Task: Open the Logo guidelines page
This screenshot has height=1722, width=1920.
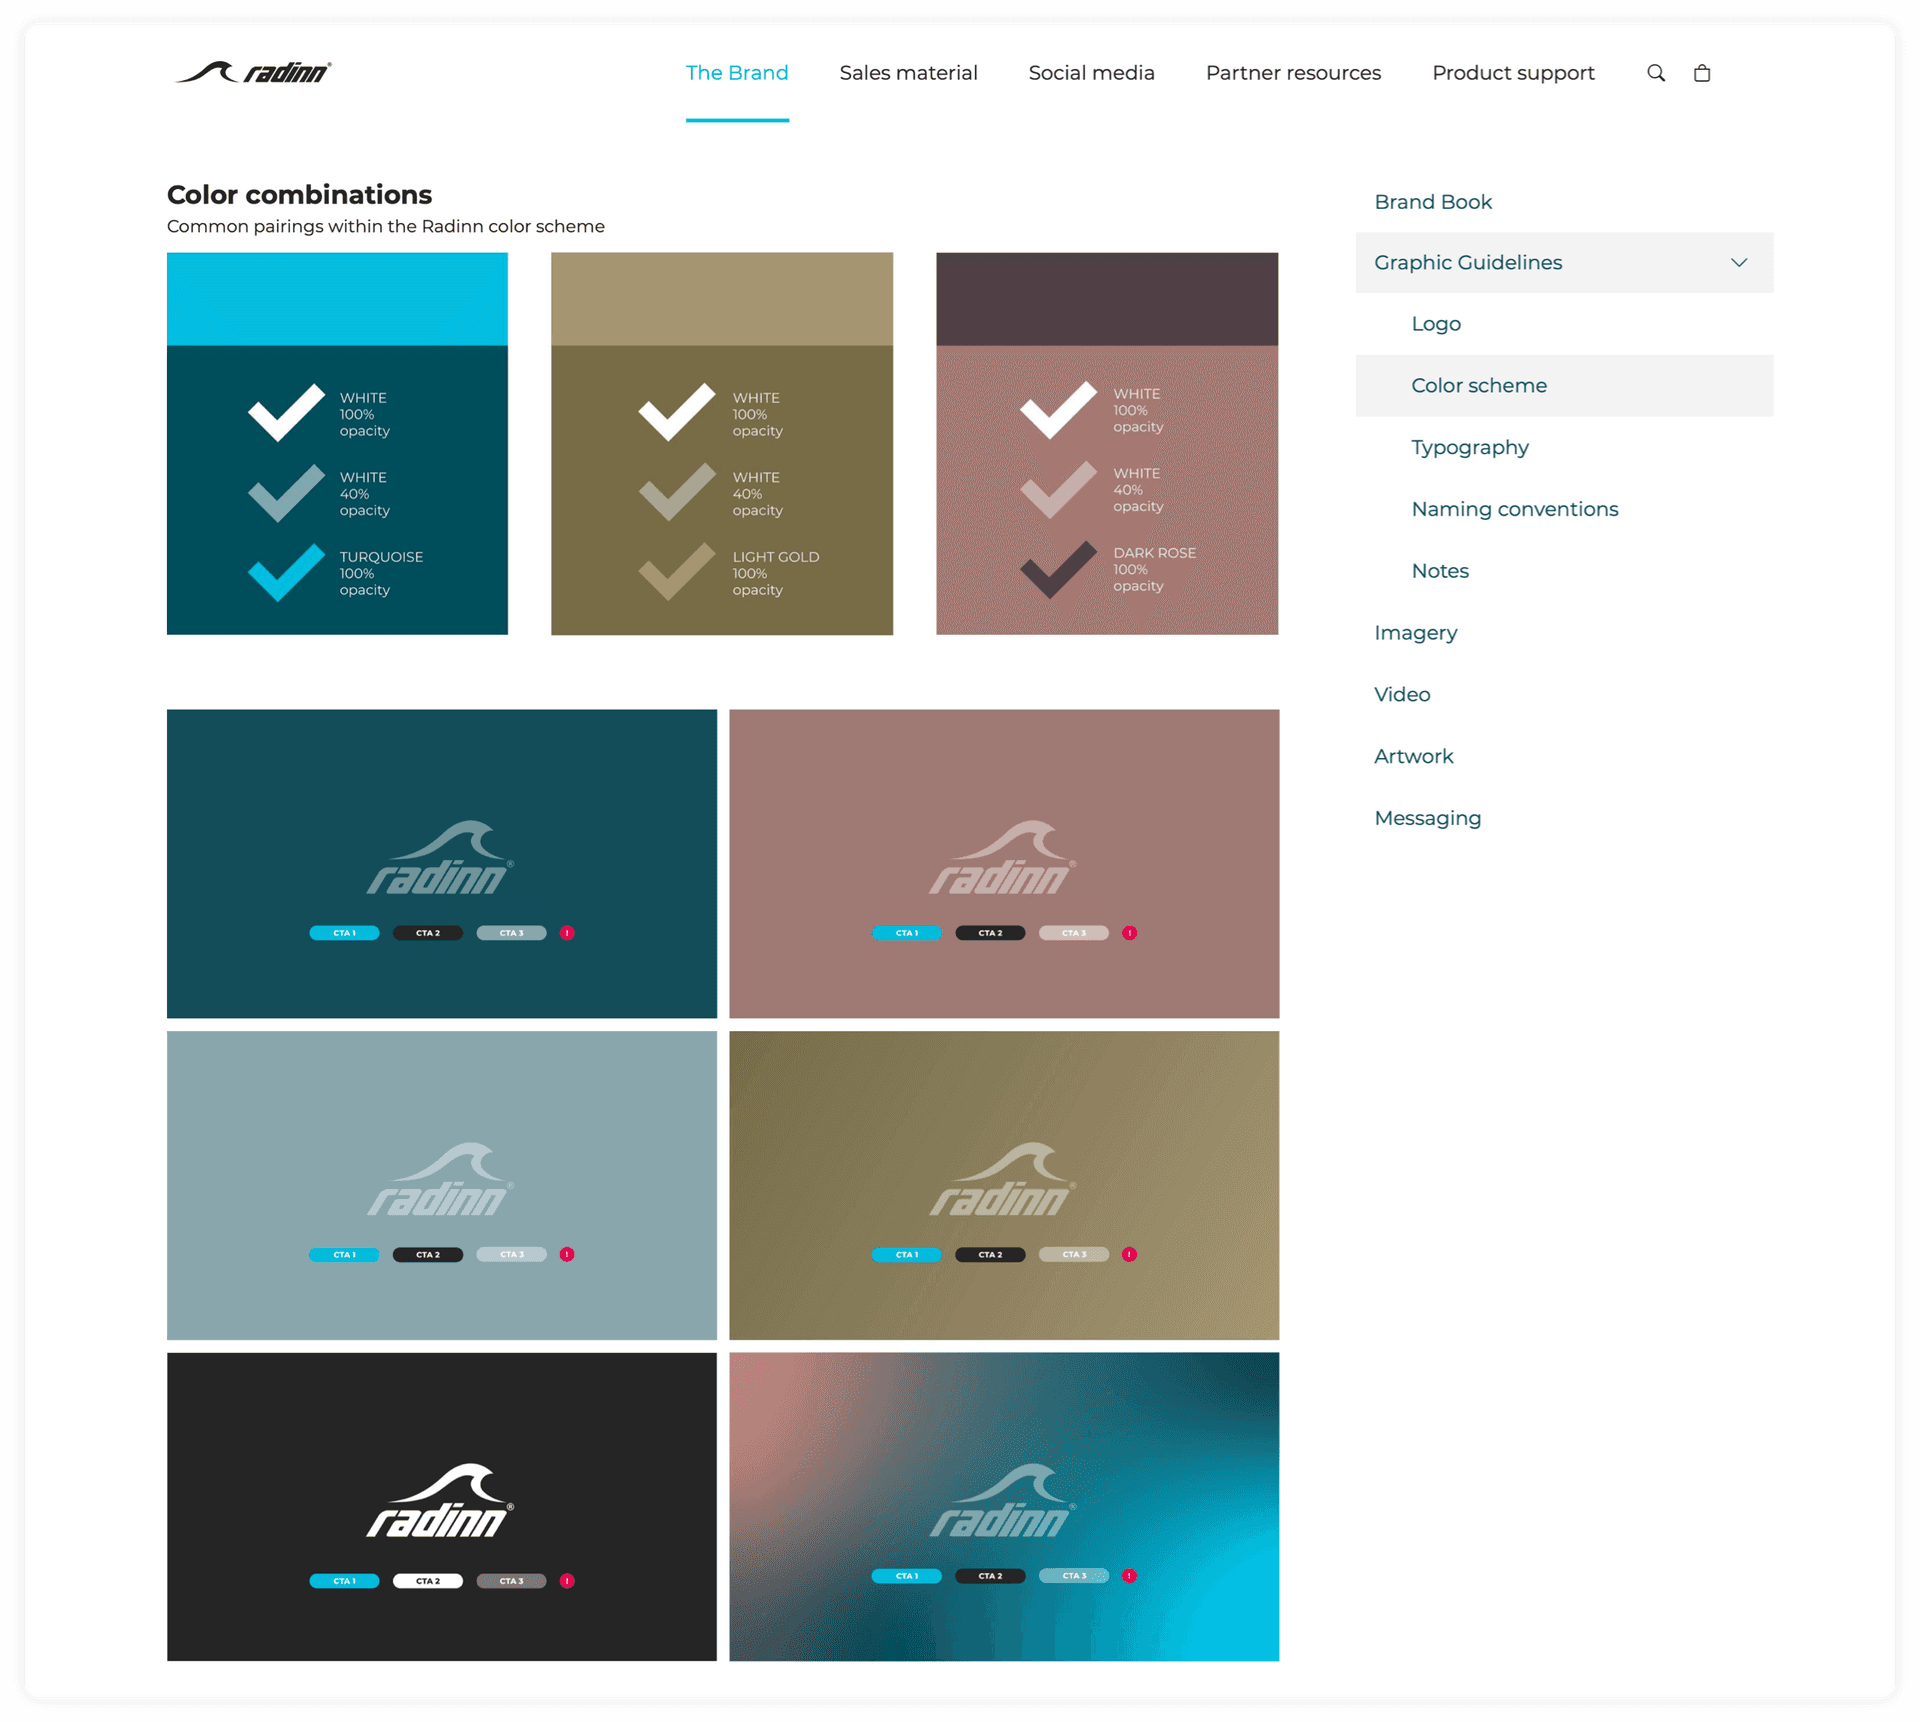Action: click(x=1436, y=324)
